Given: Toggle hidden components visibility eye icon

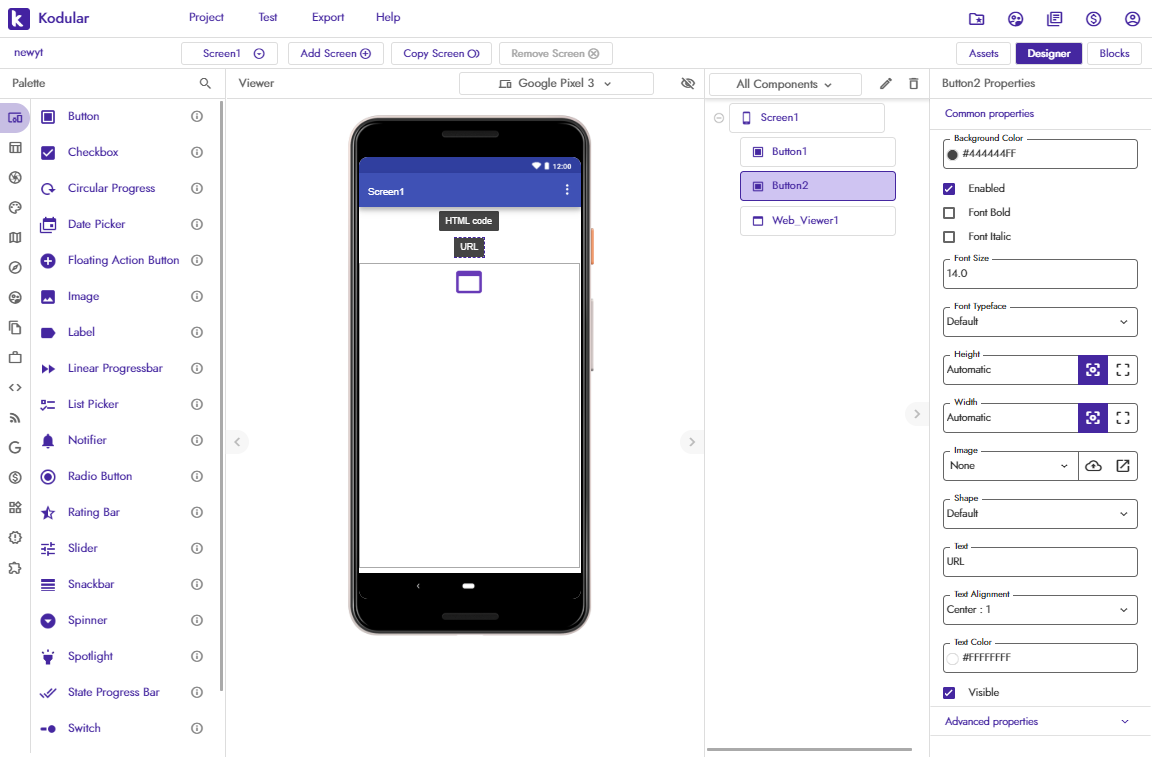Looking at the screenshot, I should coord(688,84).
